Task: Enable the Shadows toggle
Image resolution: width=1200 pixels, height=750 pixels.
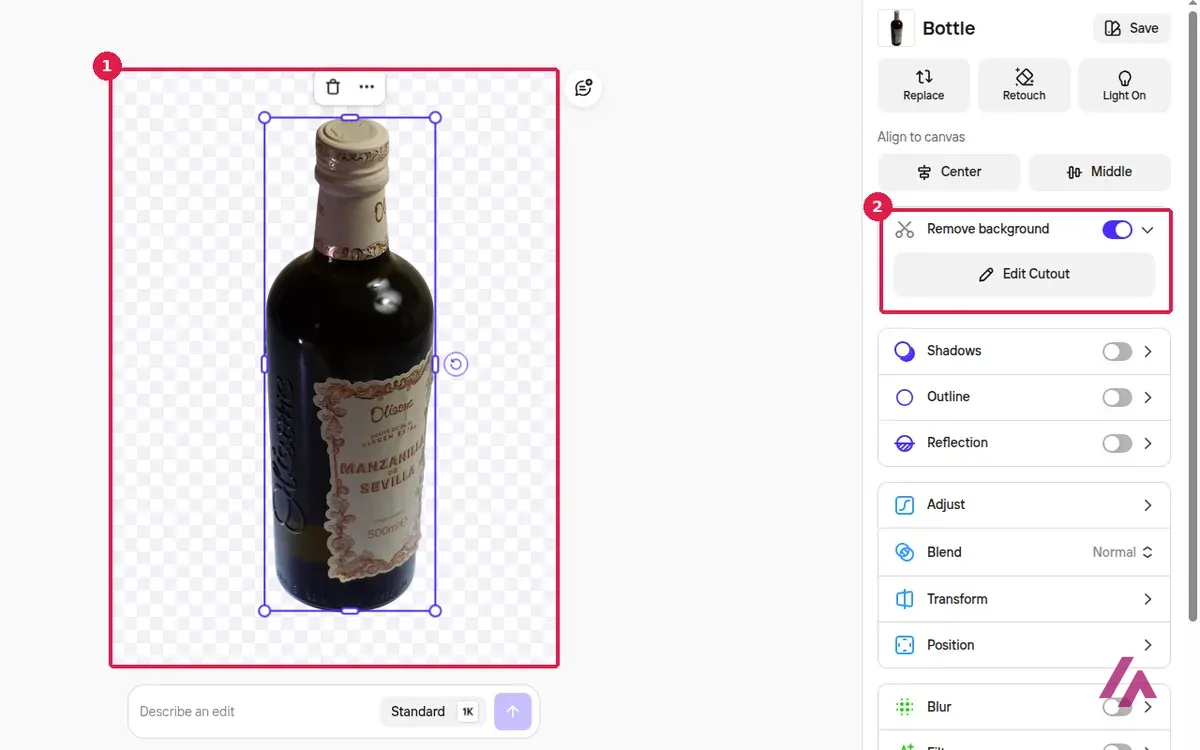Action: (1117, 351)
